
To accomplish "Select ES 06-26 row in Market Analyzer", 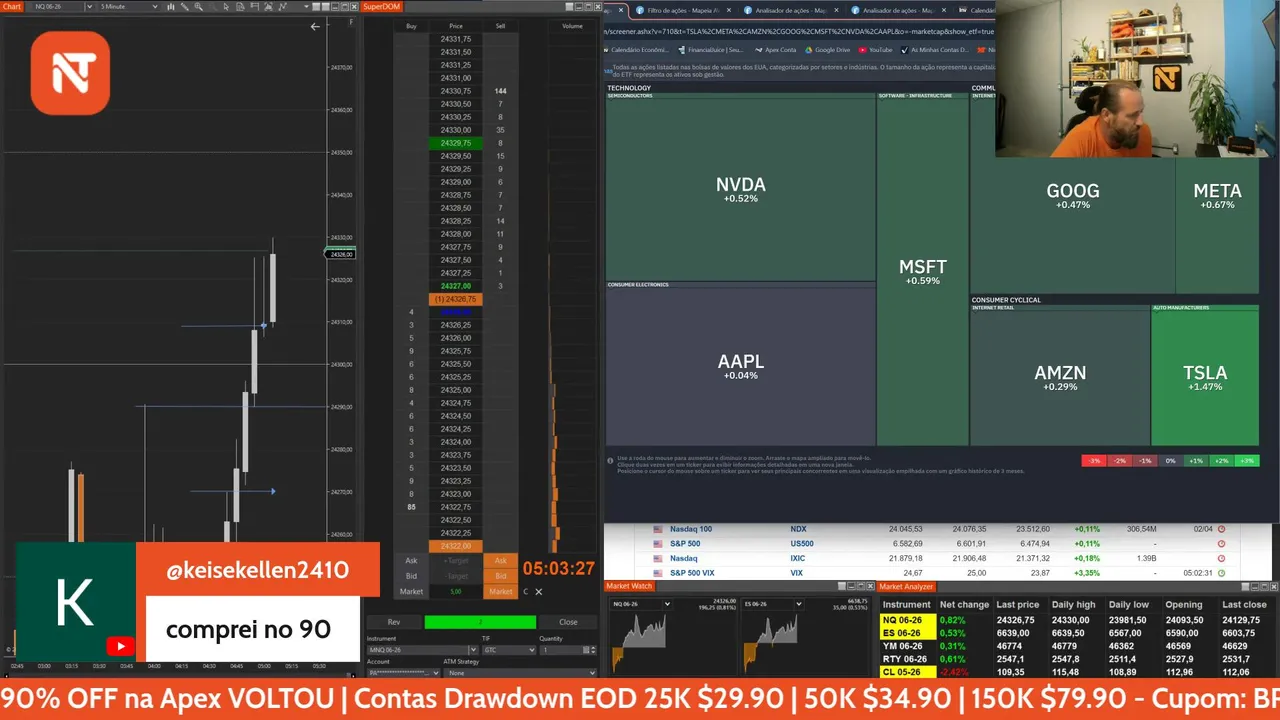I will click(x=1079, y=633).
